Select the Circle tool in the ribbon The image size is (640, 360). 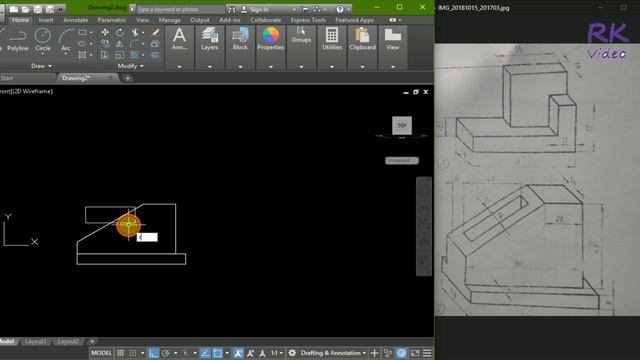[42, 40]
